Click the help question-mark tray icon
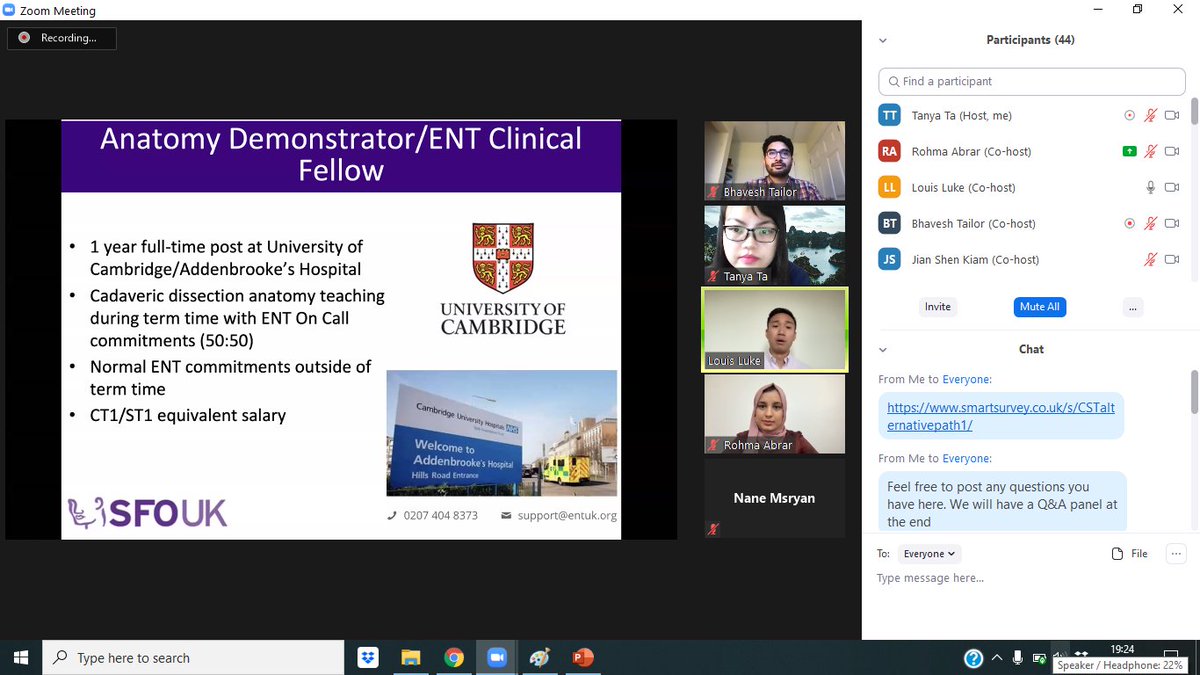The image size is (1200, 675). [x=973, y=658]
